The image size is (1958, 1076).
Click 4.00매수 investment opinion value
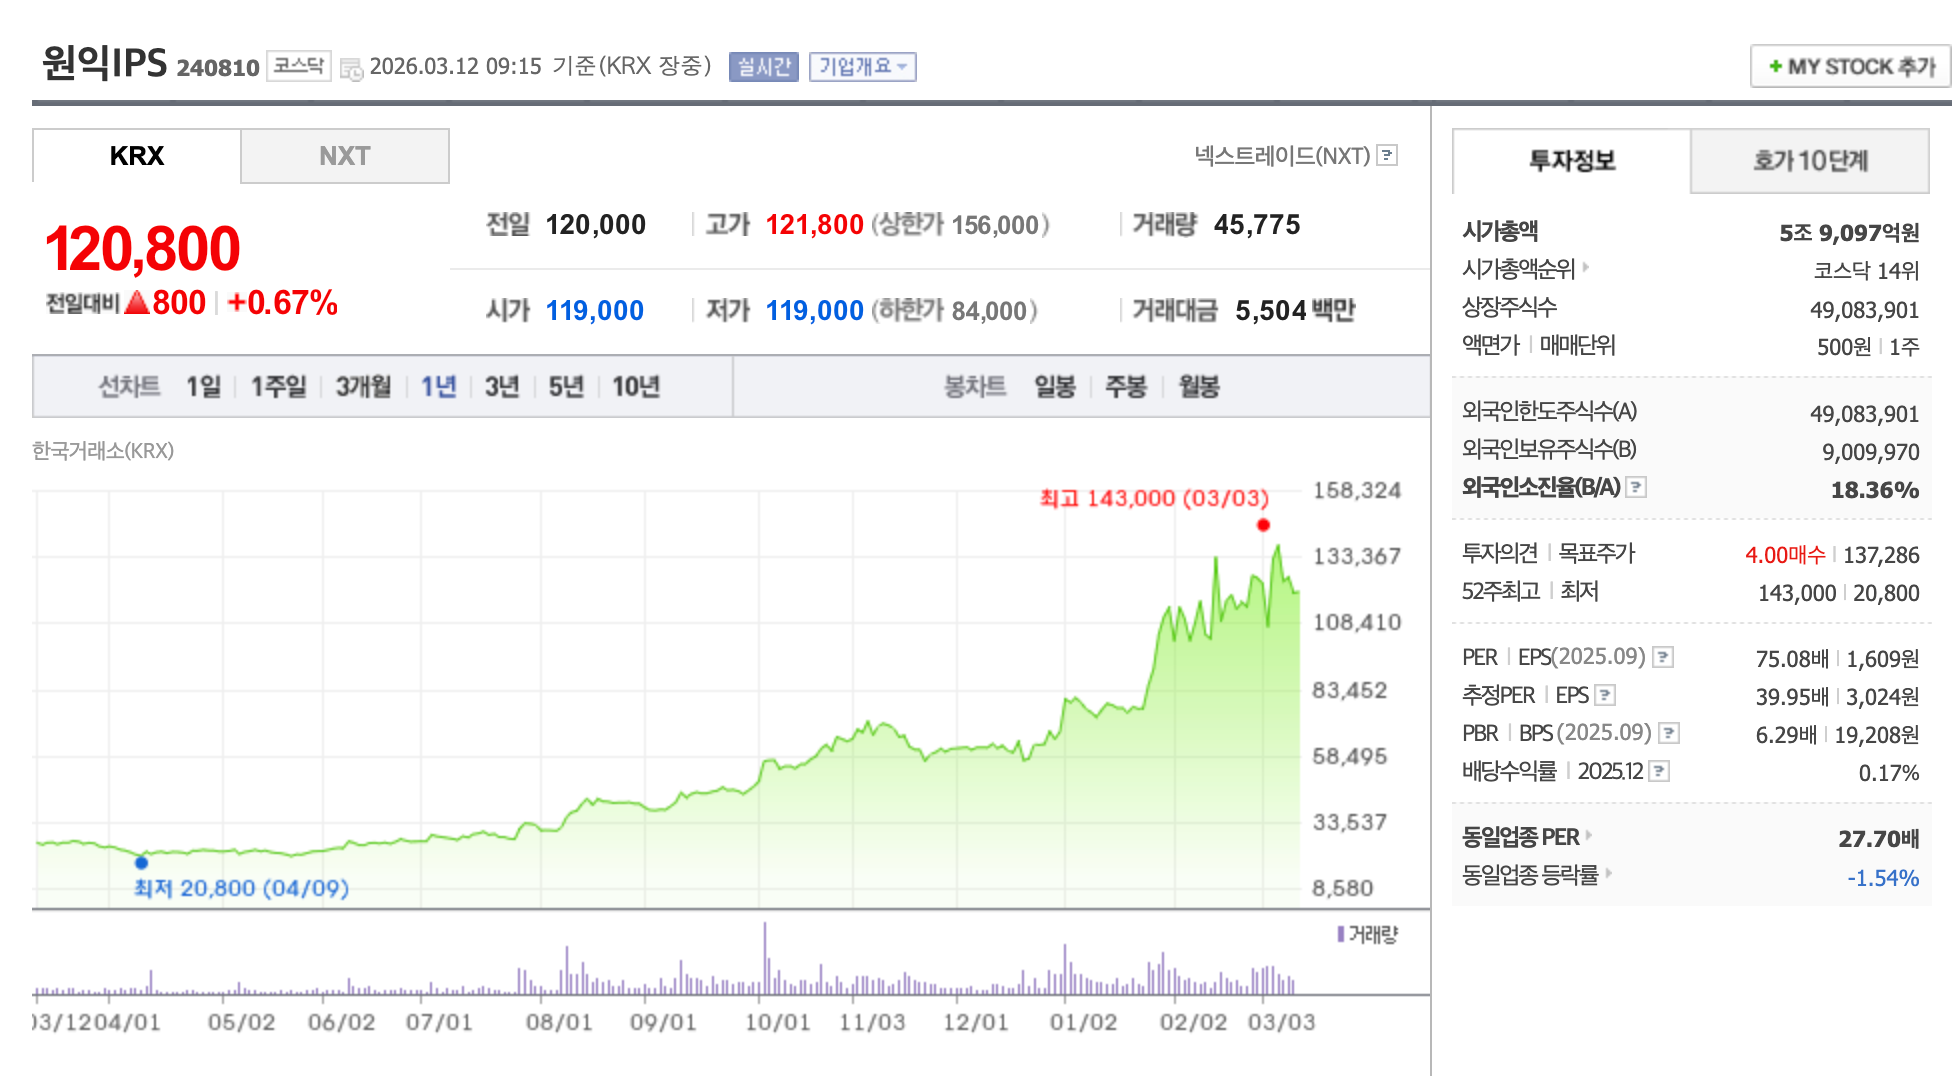click(x=1785, y=555)
